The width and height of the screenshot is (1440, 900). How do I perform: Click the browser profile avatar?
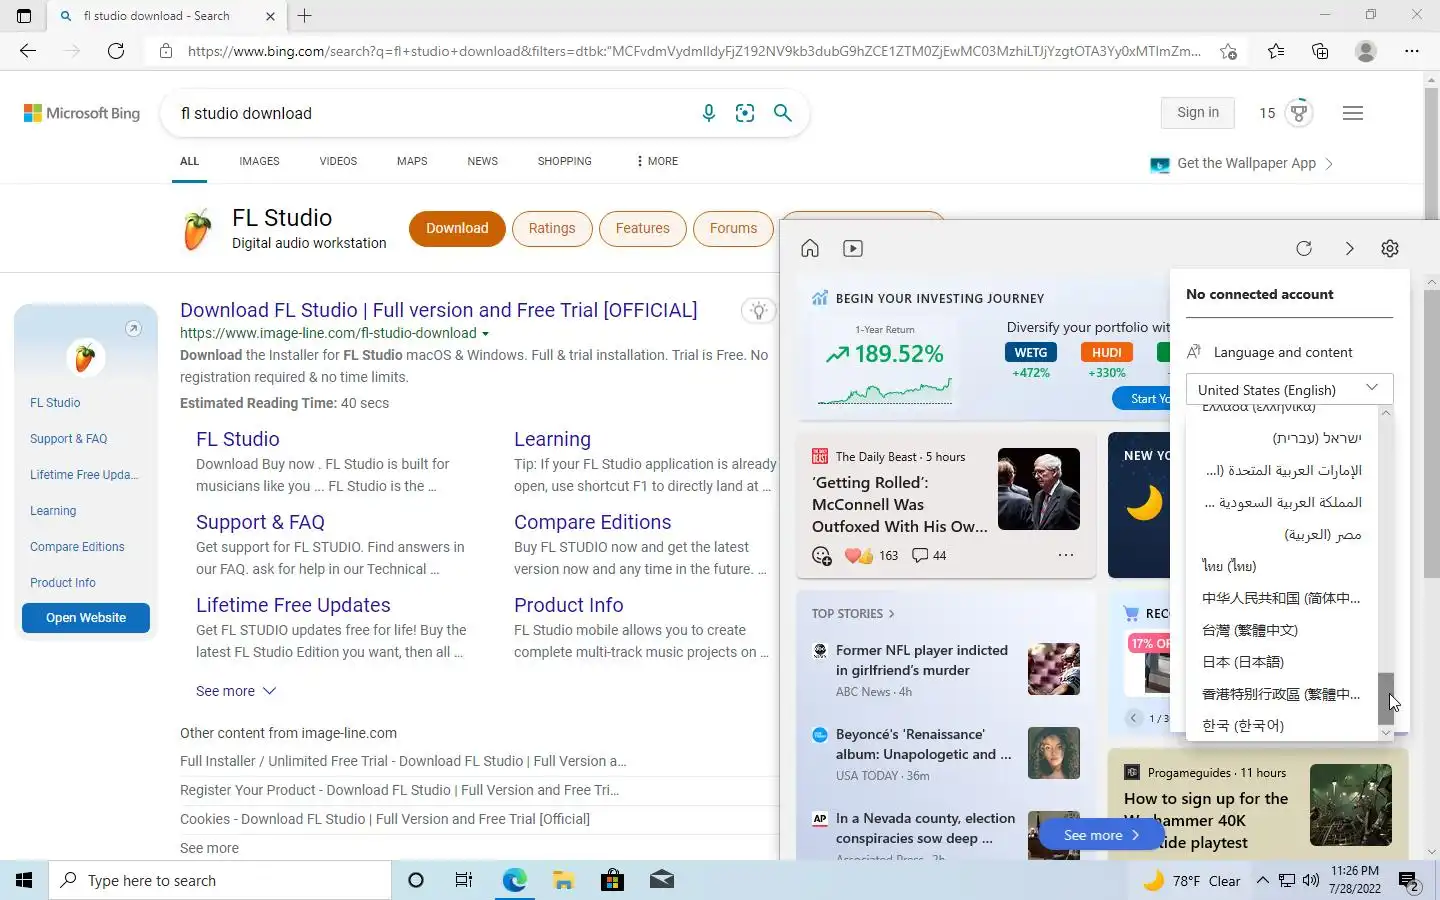point(1365,51)
